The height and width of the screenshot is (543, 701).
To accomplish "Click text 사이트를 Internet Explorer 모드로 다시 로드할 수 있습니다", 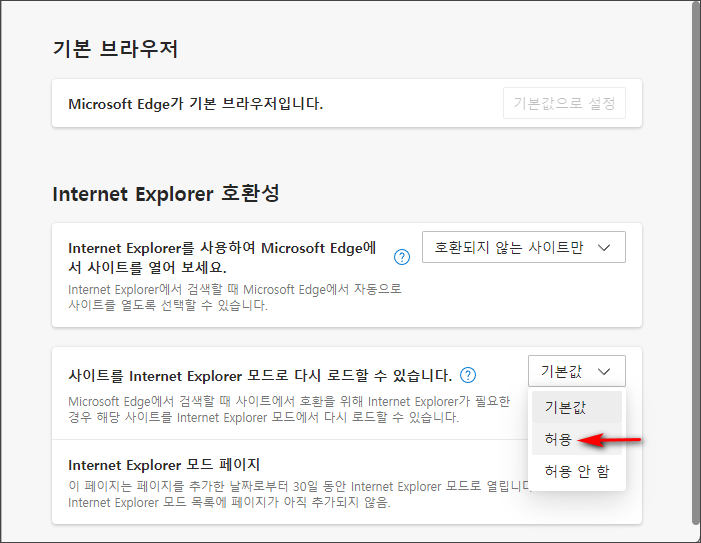I will coord(260,375).
